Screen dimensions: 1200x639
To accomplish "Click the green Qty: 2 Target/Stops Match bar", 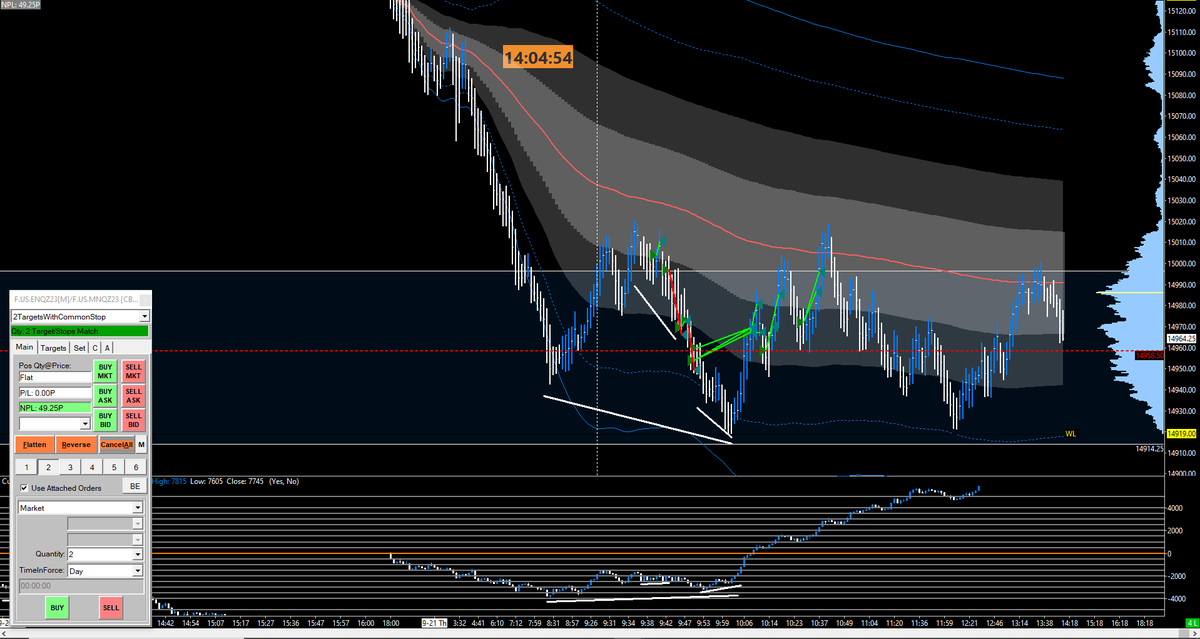I will (79, 331).
